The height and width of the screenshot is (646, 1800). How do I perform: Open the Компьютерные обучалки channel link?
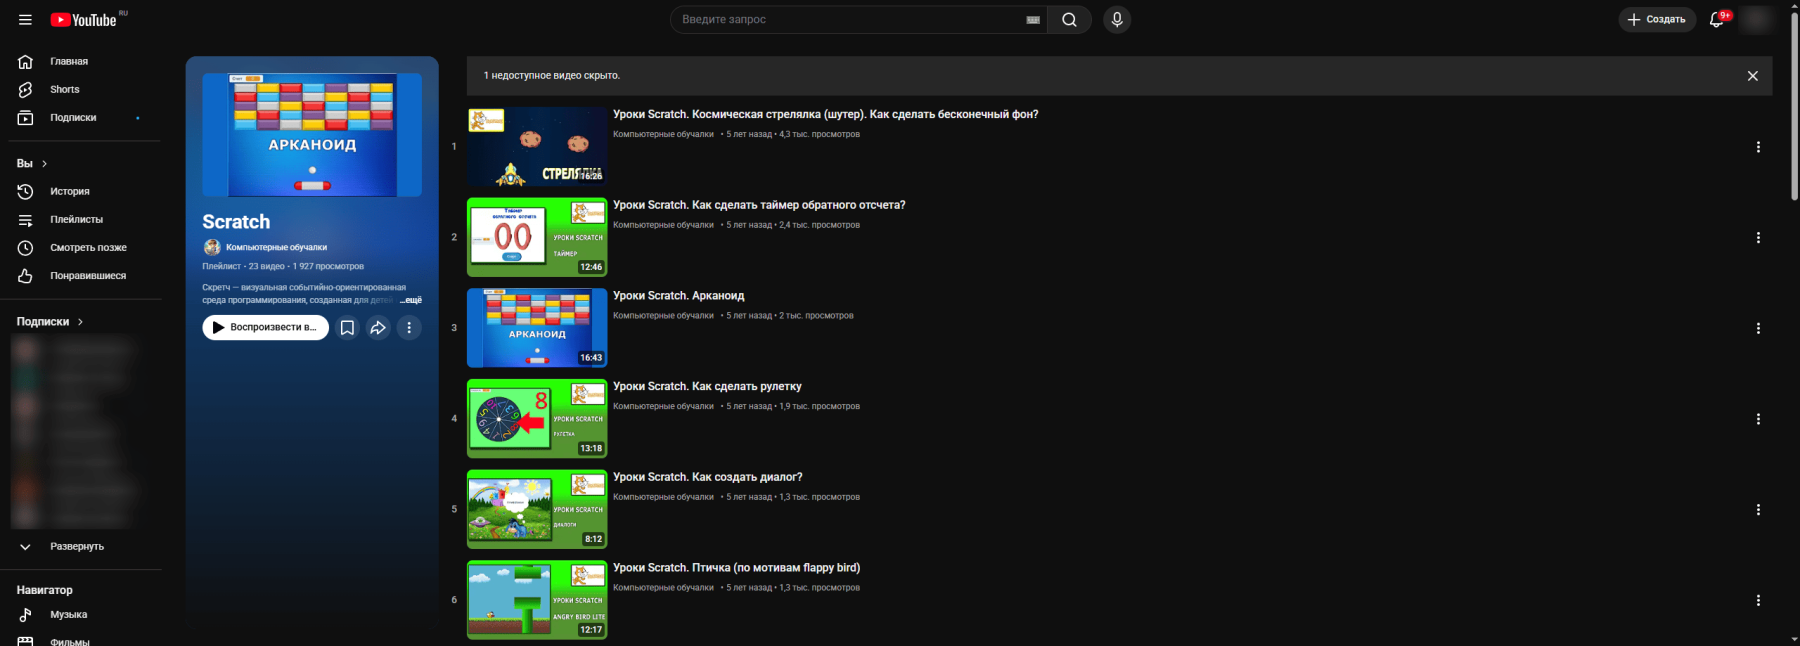(x=276, y=247)
